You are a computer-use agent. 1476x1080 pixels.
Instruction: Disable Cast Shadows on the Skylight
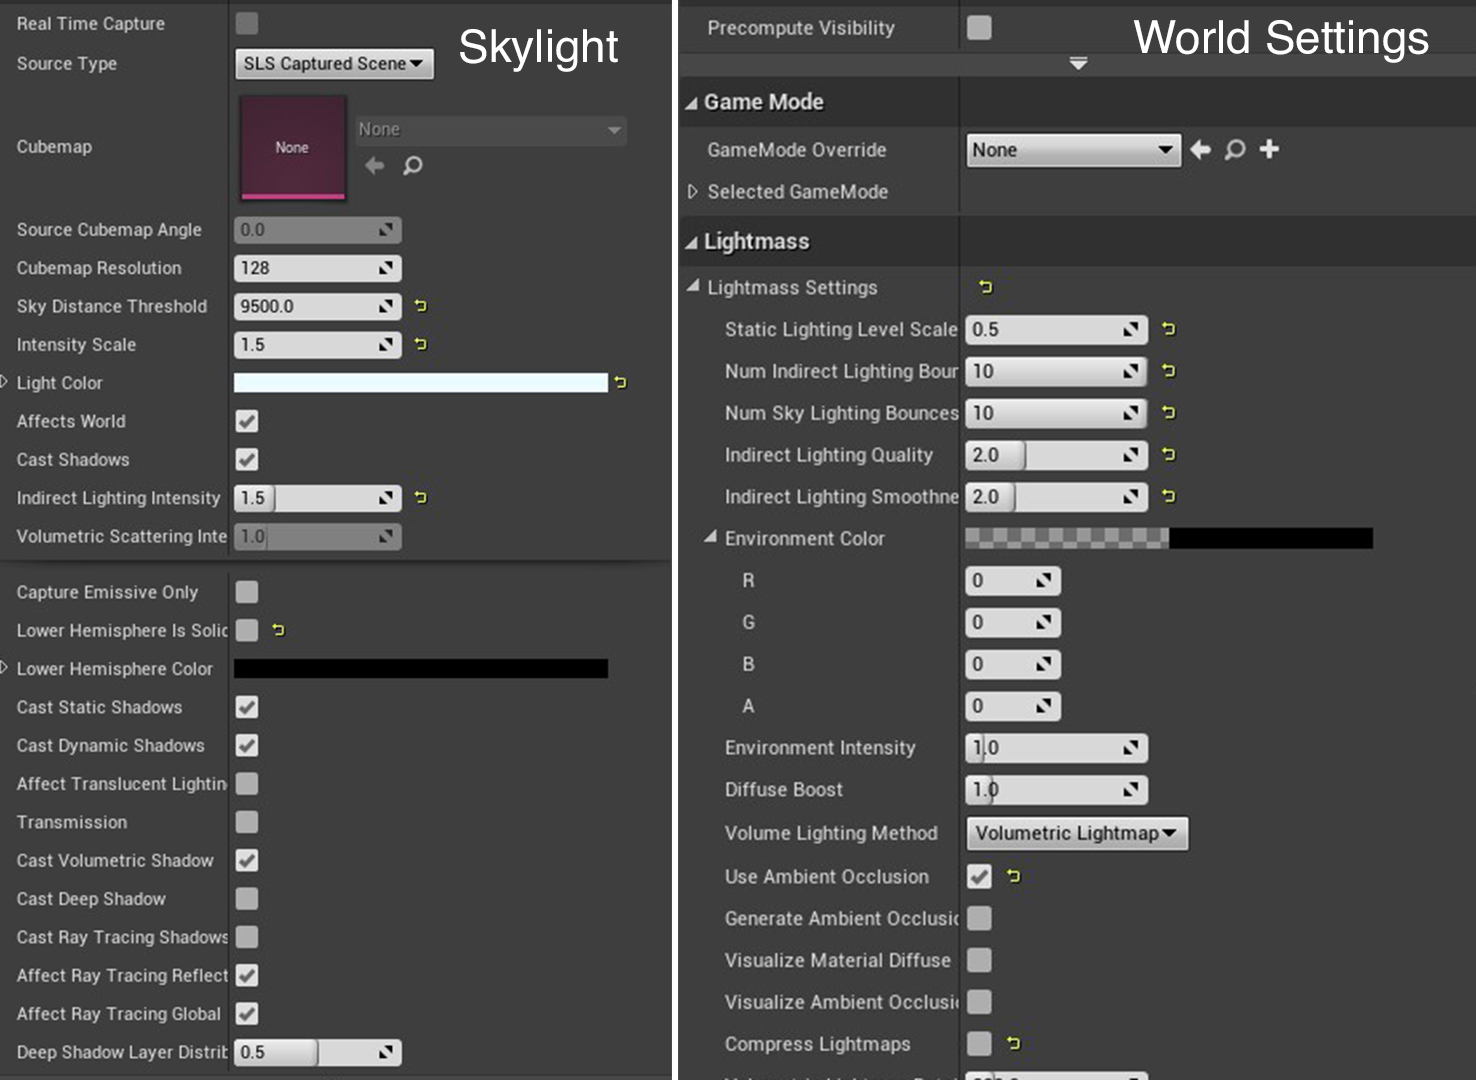click(x=246, y=459)
